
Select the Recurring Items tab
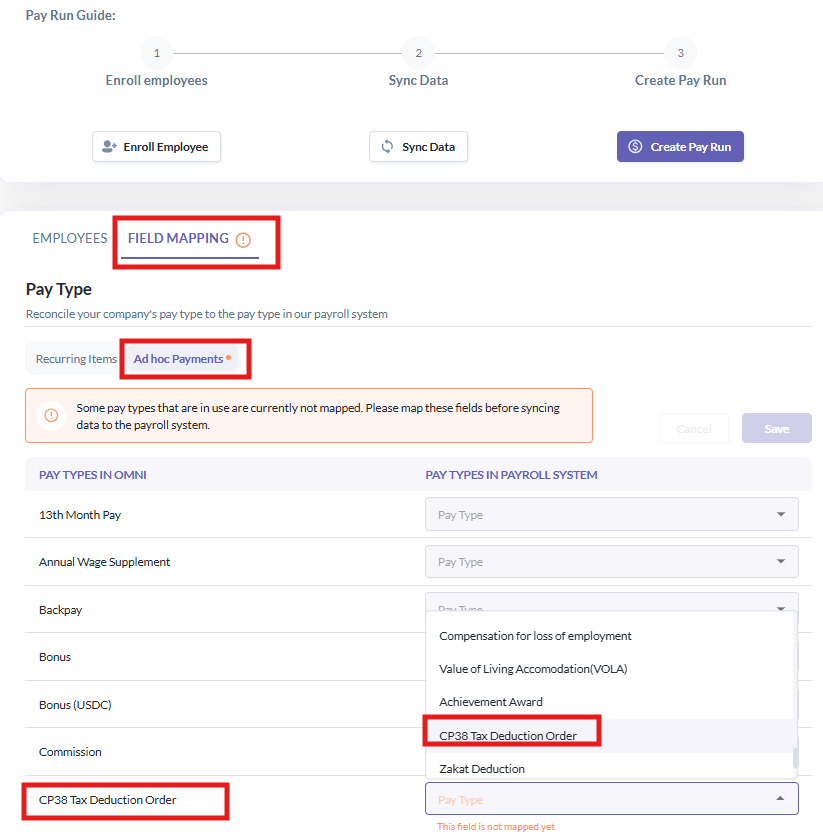76,359
